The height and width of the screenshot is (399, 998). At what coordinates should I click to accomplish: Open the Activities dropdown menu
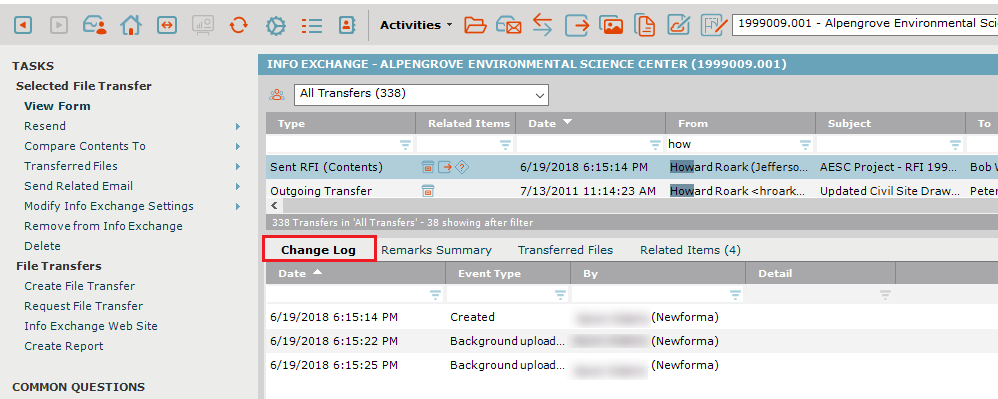coord(416,25)
